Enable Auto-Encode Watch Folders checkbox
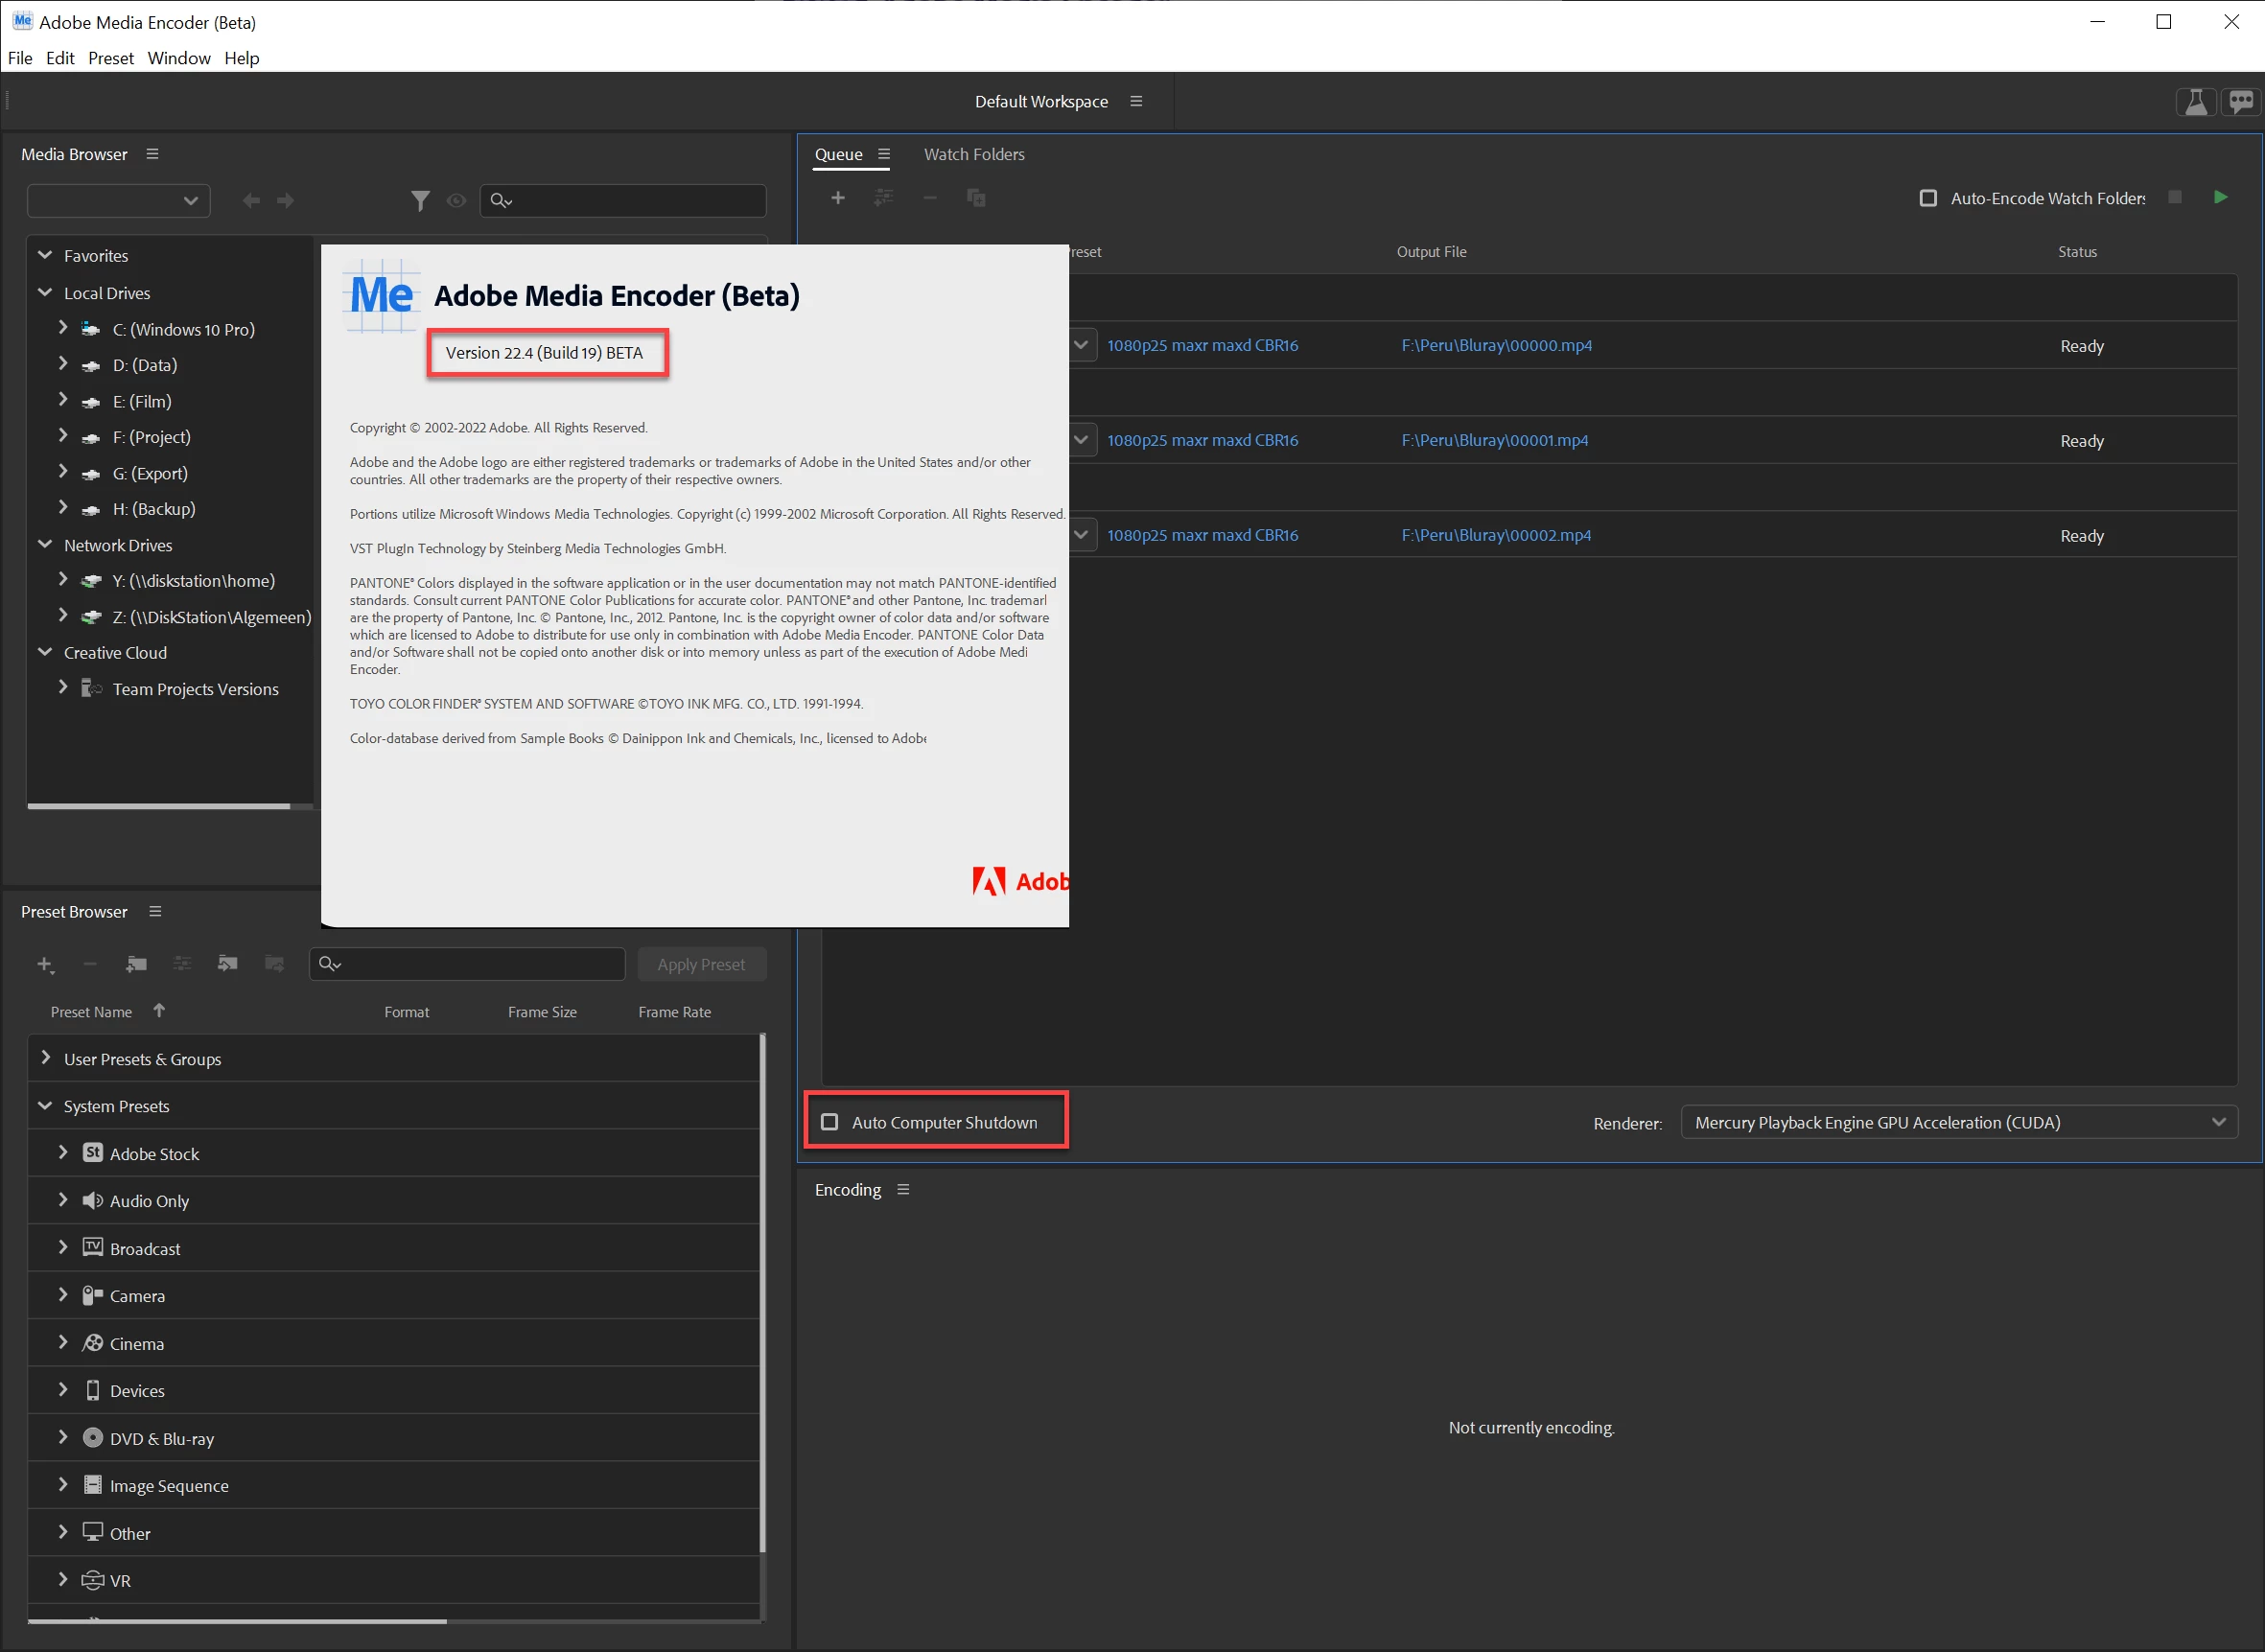Viewport: 2265px width, 1652px height. (x=1928, y=198)
